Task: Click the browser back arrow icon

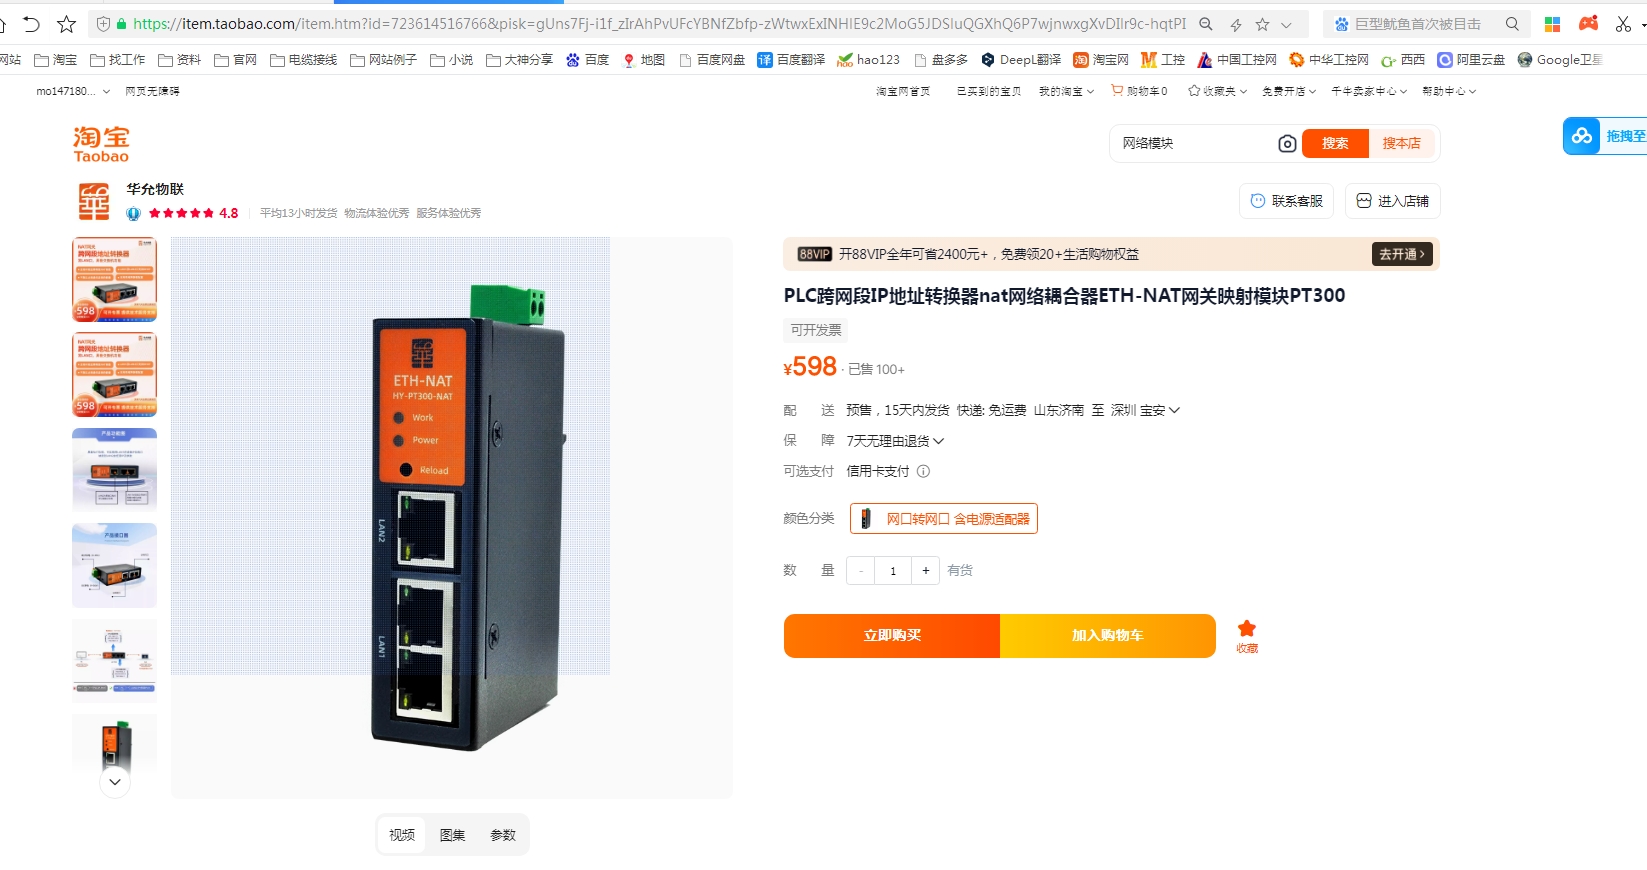Action: point(31,24)
